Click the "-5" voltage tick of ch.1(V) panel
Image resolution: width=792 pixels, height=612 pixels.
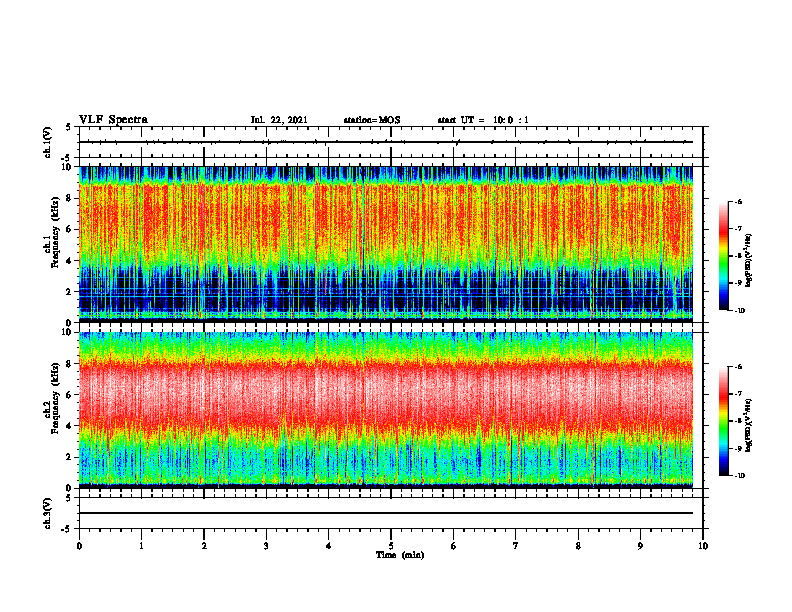point(67,158)
